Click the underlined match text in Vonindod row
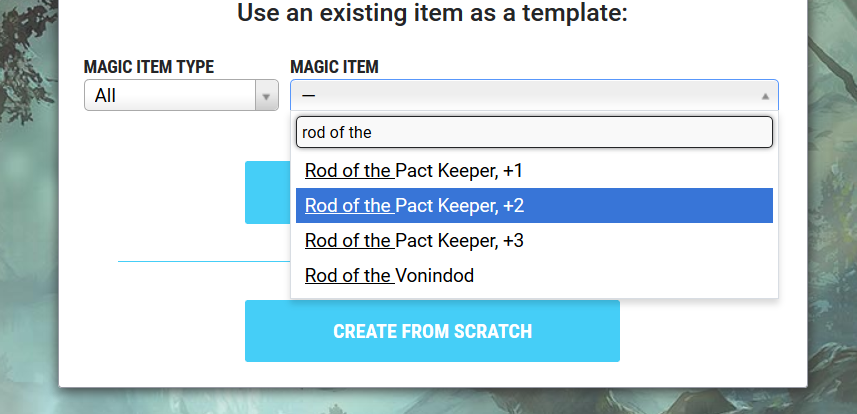 (350, 276)
